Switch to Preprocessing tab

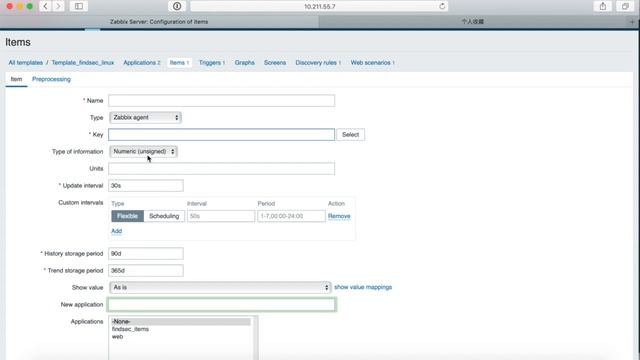pyautogui.click(x=51, y=79)
